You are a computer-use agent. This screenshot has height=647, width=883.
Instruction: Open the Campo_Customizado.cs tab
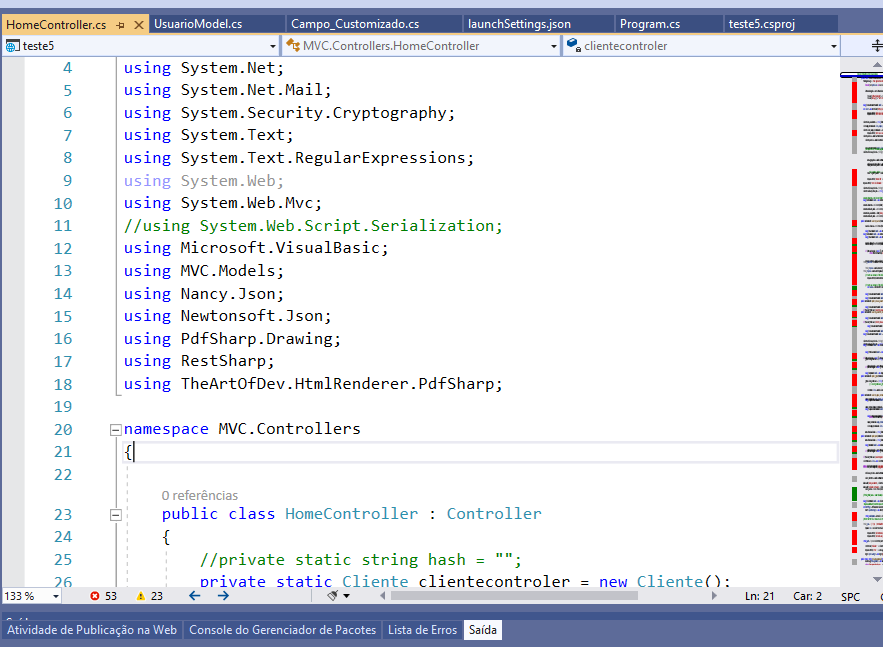point(355,24)
